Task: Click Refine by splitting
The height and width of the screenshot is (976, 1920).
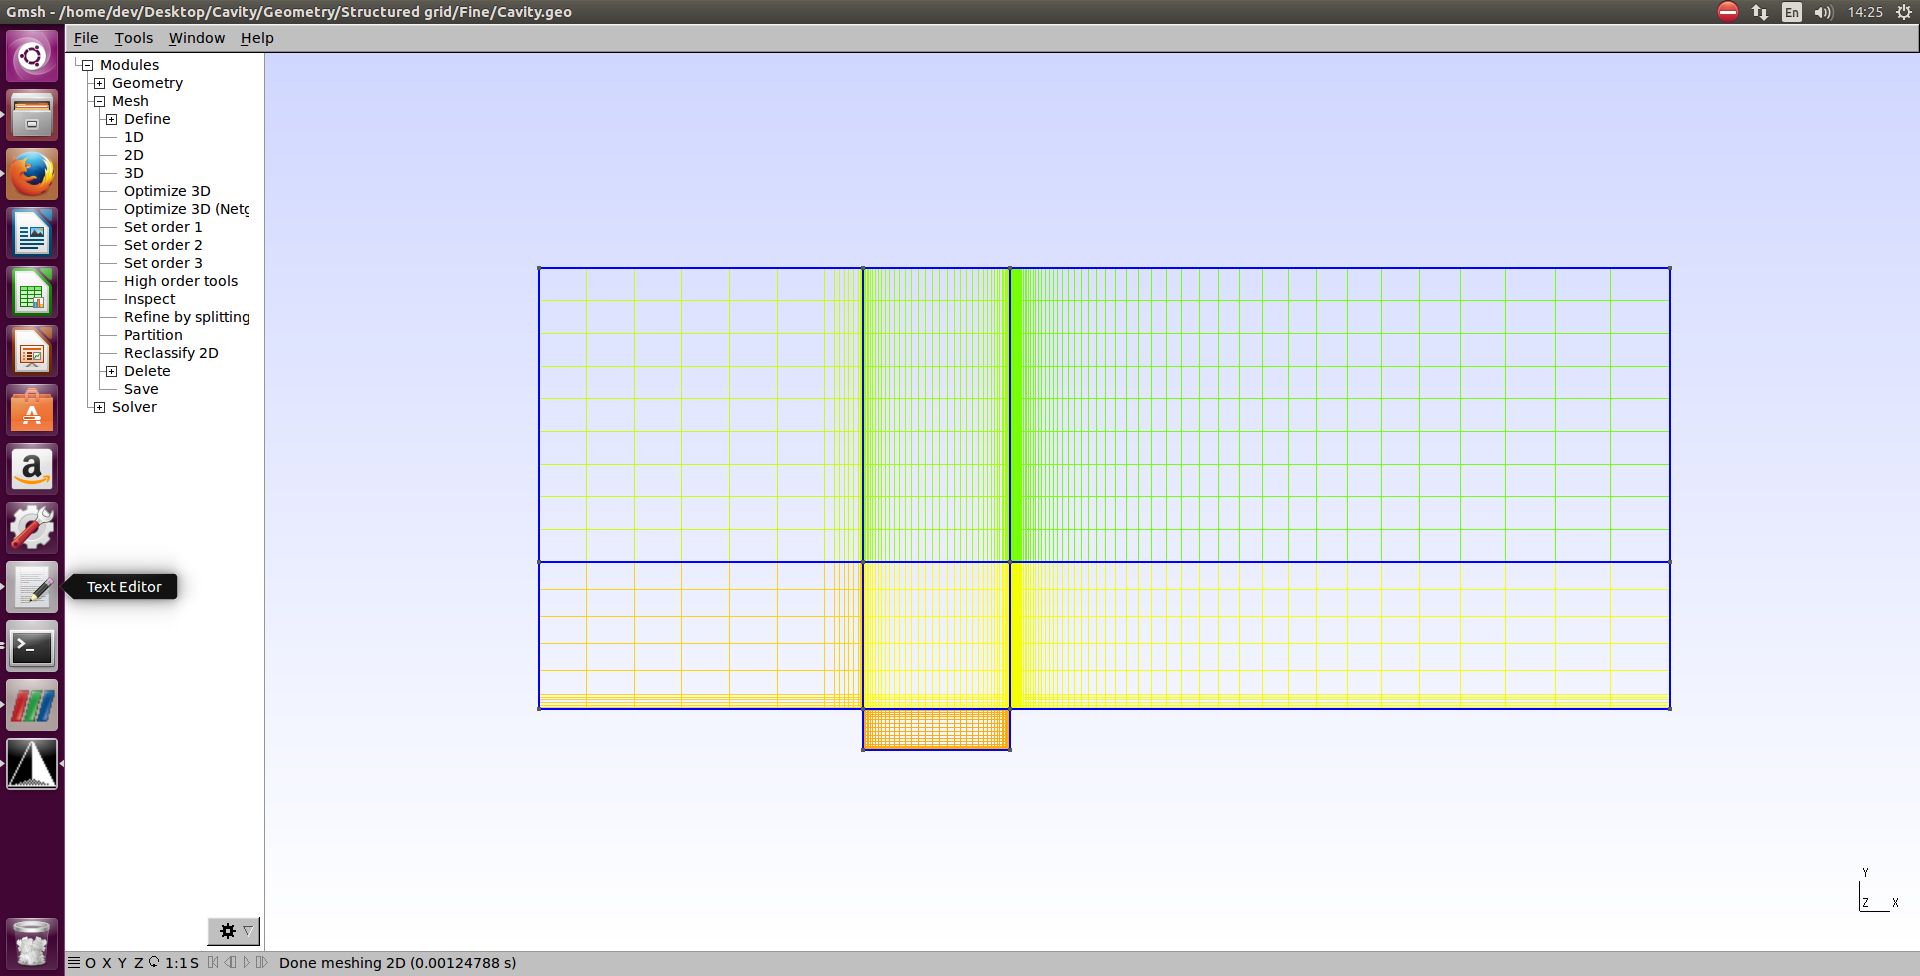Action: click(186, 317)
